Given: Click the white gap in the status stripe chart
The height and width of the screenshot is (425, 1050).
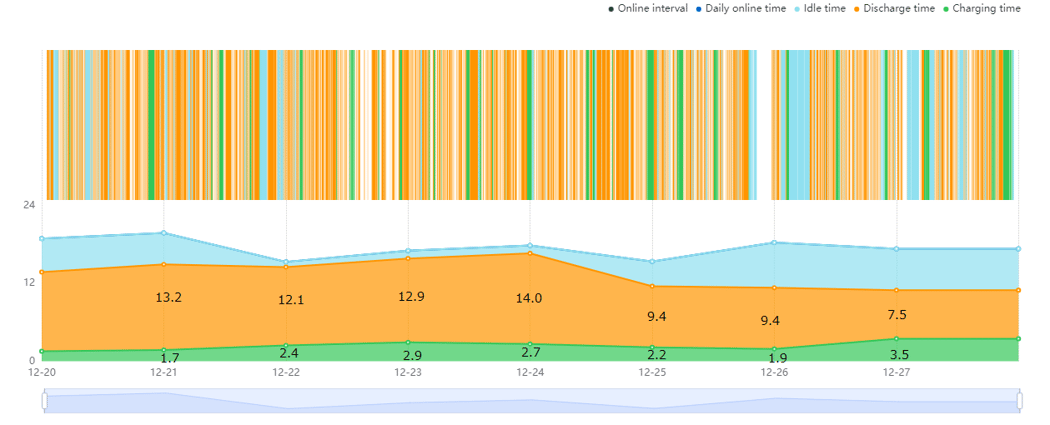Looking at the screenshot, I should point(764,124).
